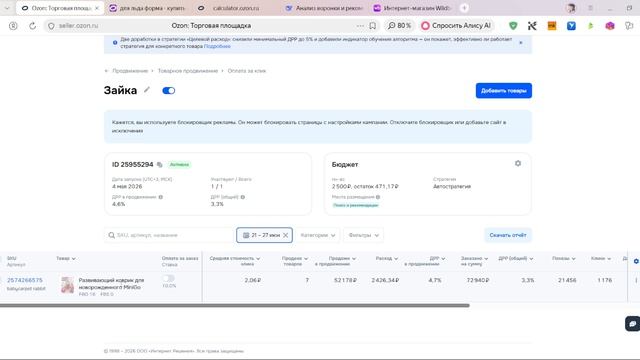Open the chat support widget
The image size is (640, 360).
point(633,324)
